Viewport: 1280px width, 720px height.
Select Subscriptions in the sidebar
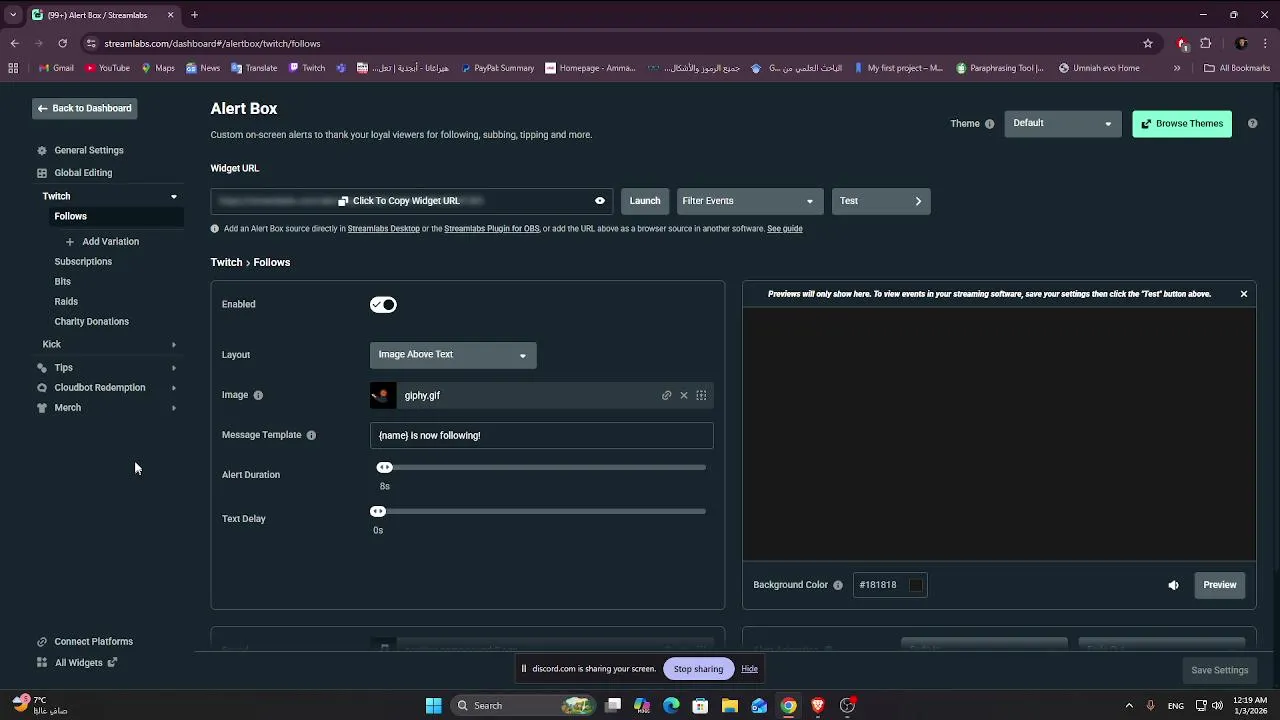coord(83,262)
